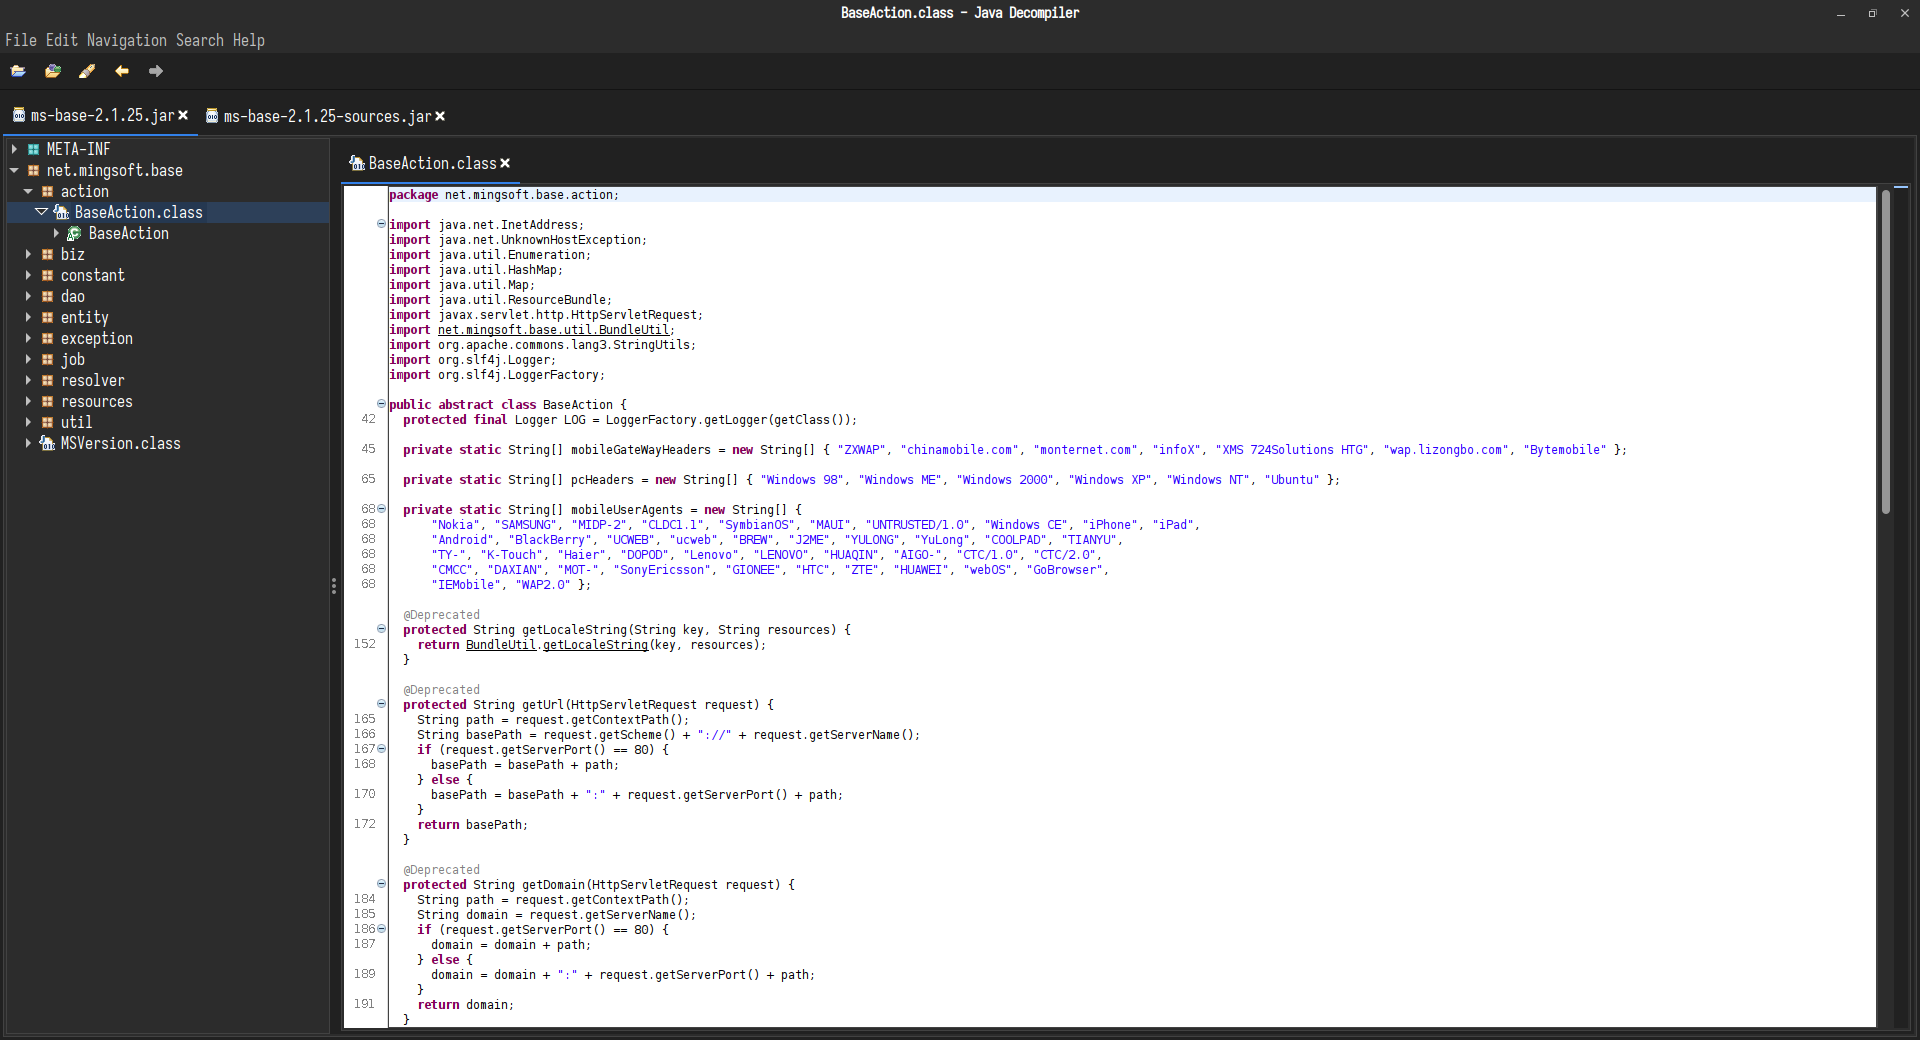This screenshot has width=1920, height=1040.
Task: Click the jar icon on ms-base-2.1.25-sources.jar tab
Action: tap(212, 116)
